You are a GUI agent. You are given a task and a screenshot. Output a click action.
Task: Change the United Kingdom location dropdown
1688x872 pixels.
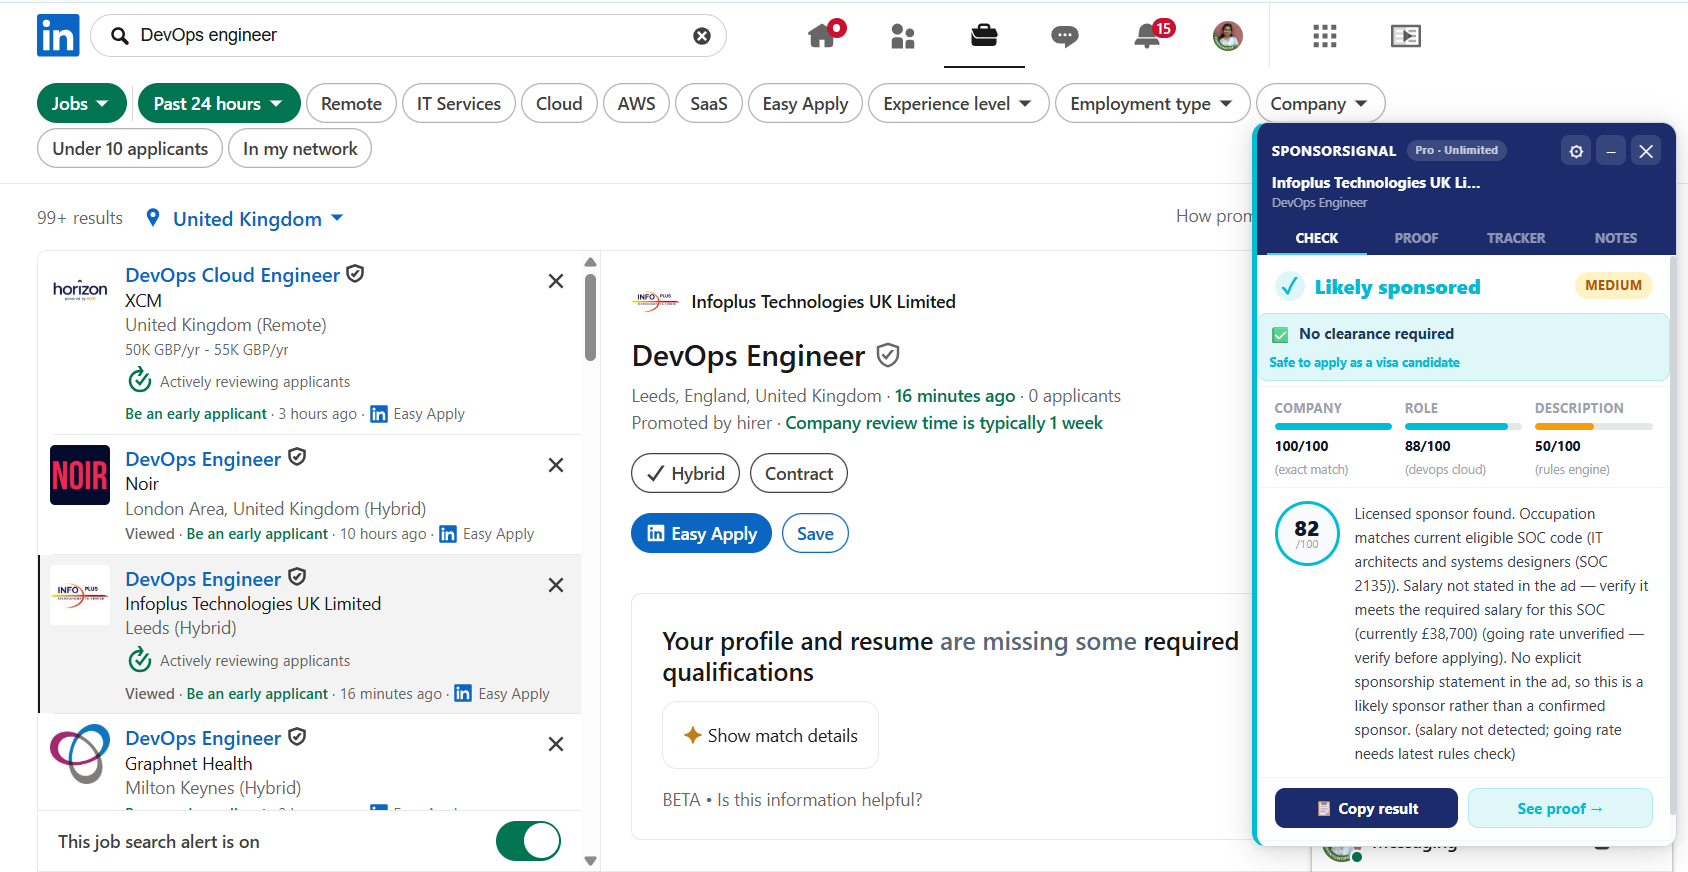coord(258,218)
